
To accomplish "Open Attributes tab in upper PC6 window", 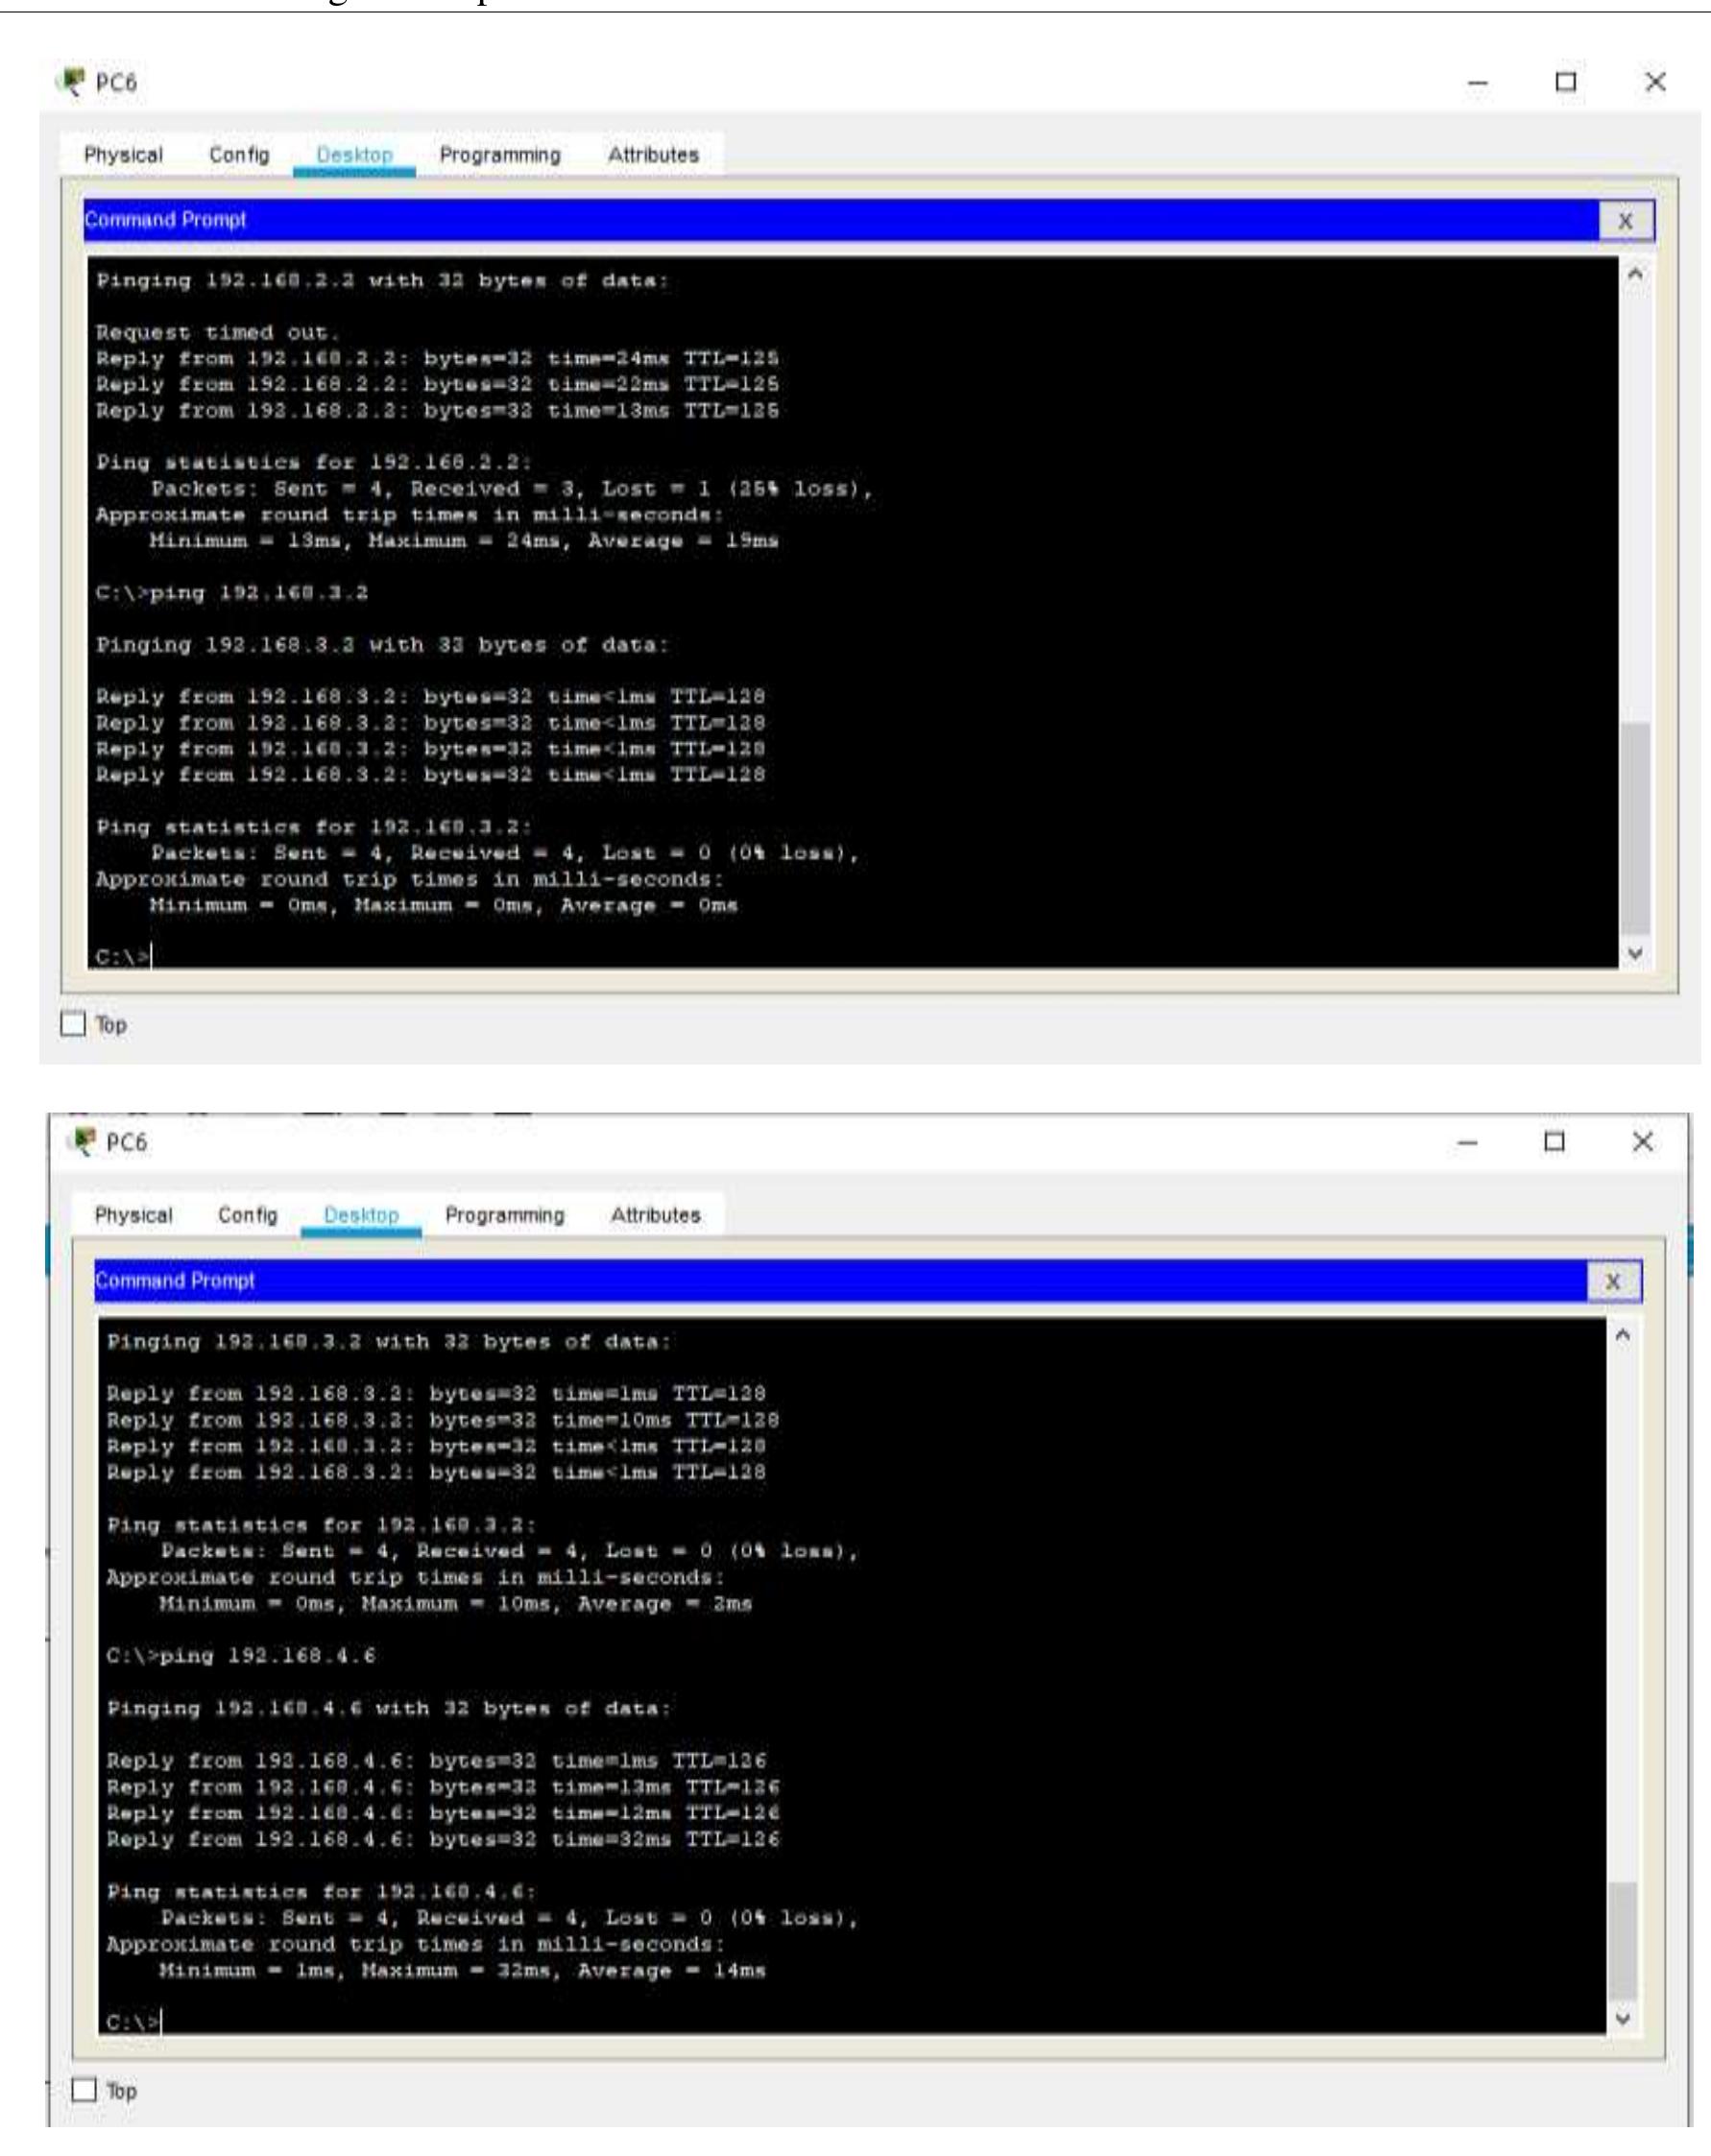I will click(x=653, y=155).
